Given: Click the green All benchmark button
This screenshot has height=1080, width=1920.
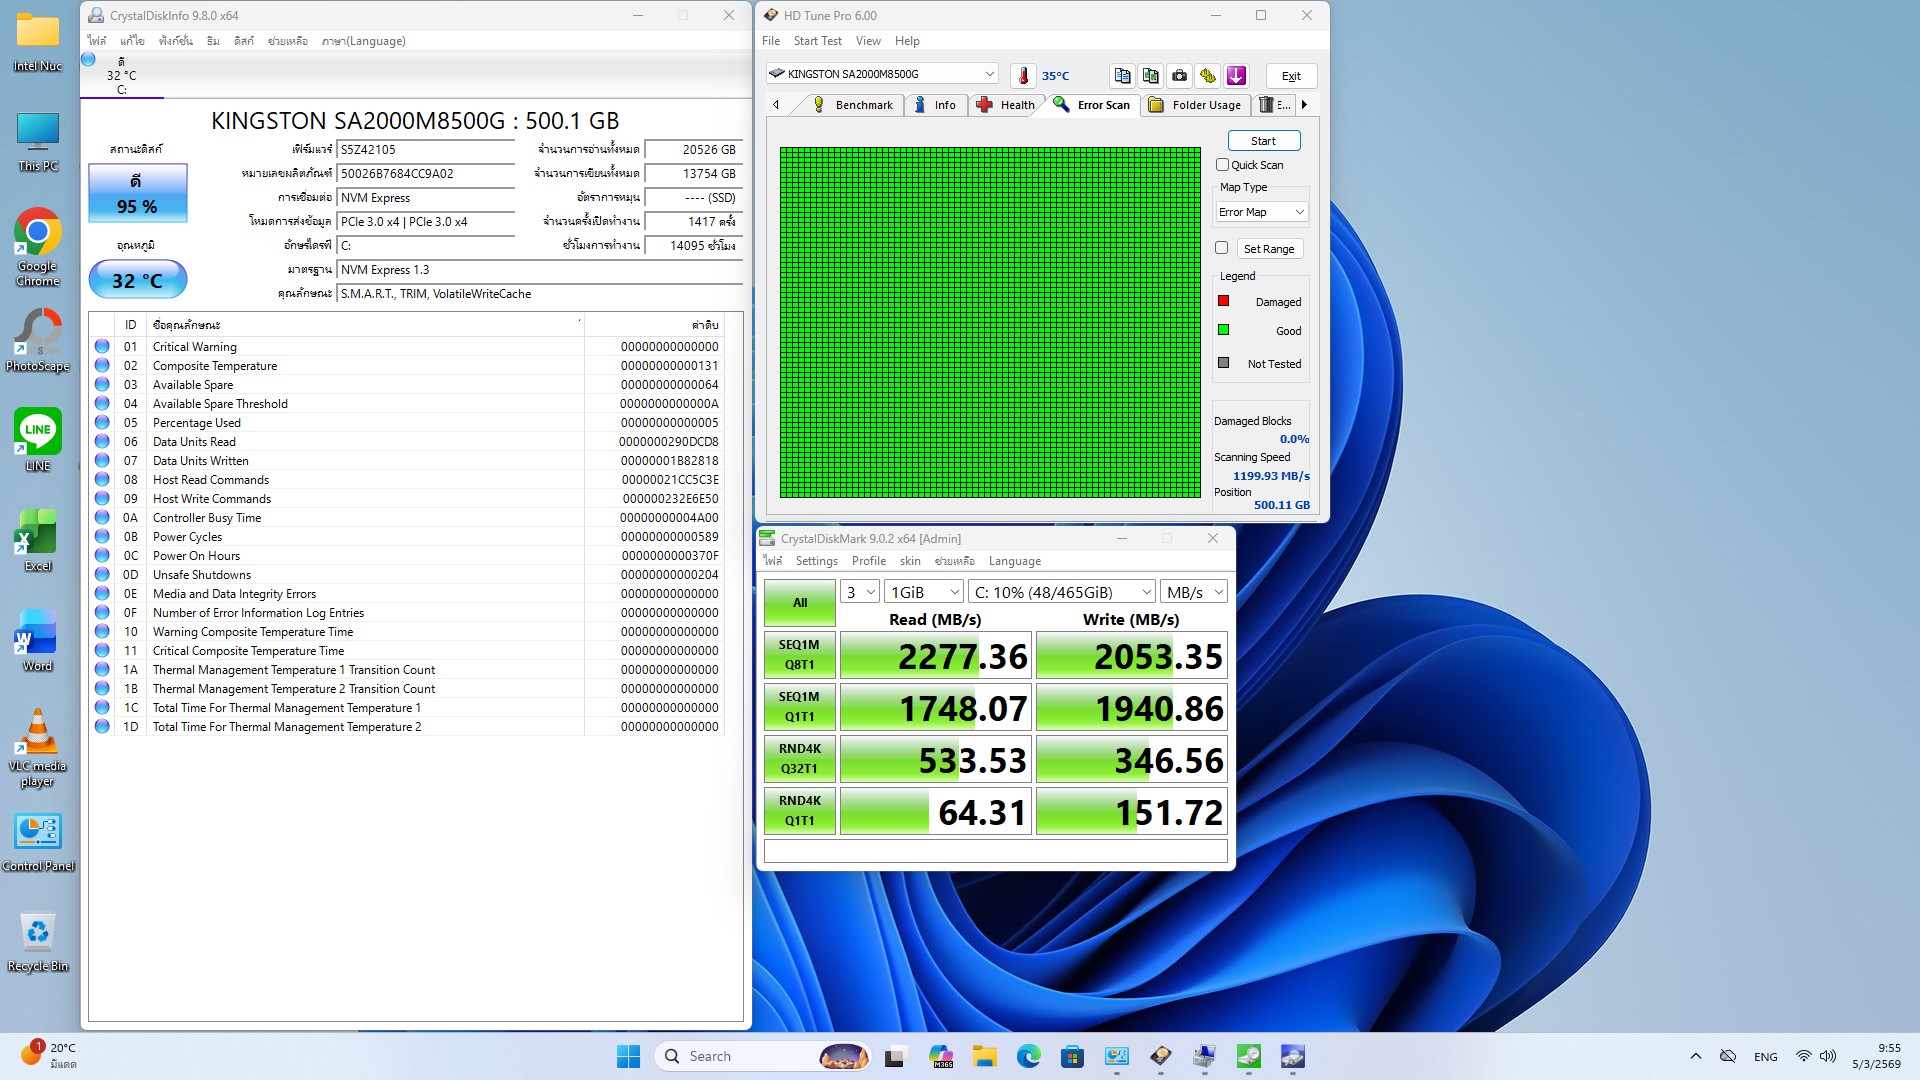Looking at the screenshot, I should pyautogui.click(x=799, y=602).
